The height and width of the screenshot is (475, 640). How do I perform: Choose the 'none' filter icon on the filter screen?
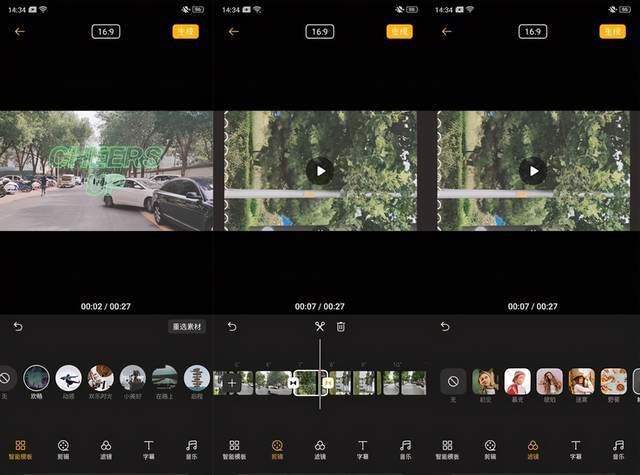point(453,382)
